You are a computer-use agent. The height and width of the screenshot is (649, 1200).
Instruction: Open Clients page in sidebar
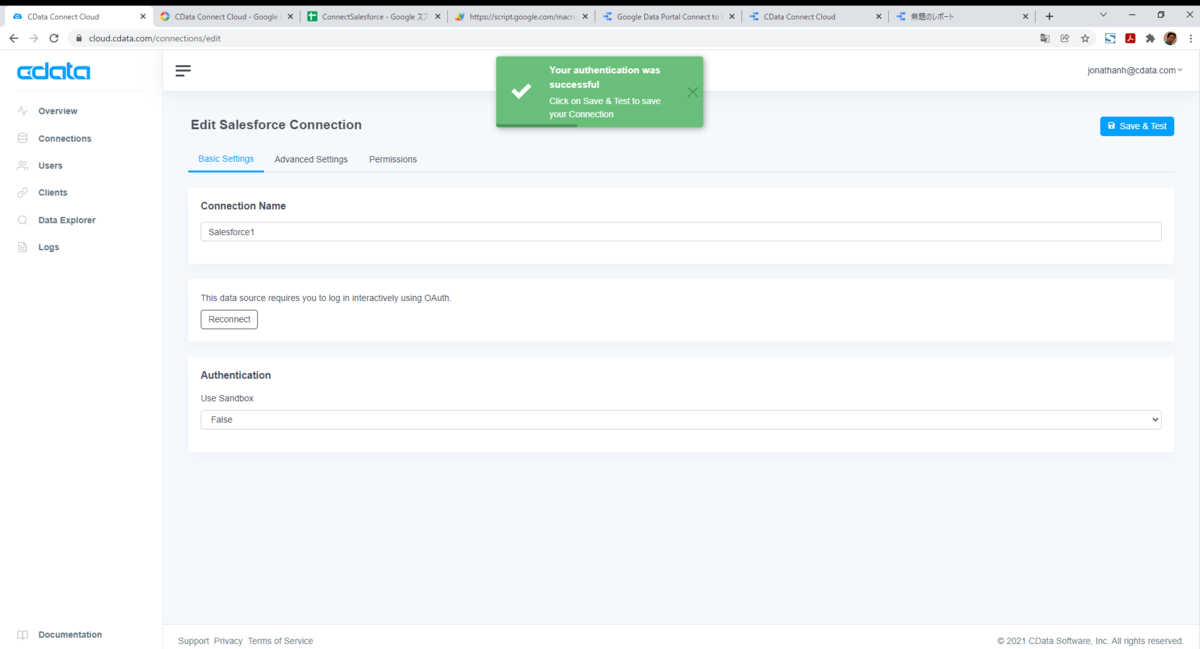pyautogui.click(x=53, y=192)
